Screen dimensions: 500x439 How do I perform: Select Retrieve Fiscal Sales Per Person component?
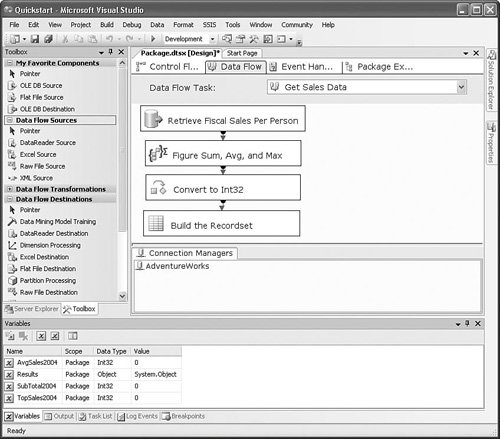[223, 119]
